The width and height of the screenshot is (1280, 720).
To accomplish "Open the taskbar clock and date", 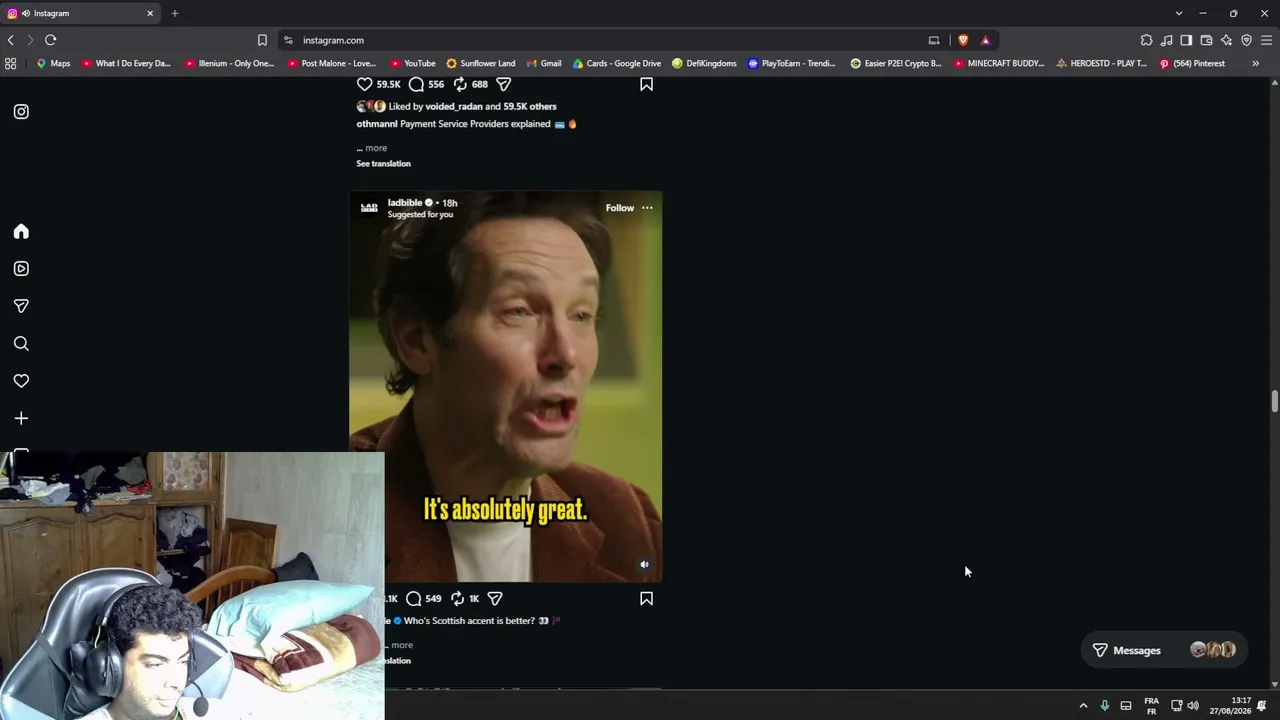I will pos(1230,705).
